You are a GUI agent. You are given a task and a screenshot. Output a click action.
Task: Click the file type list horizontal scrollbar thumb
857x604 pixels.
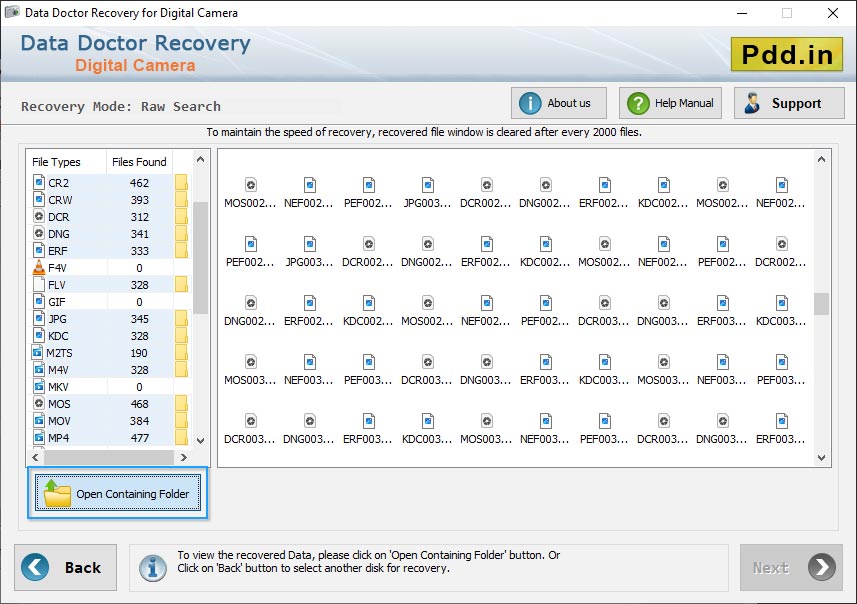pos(109,457)
